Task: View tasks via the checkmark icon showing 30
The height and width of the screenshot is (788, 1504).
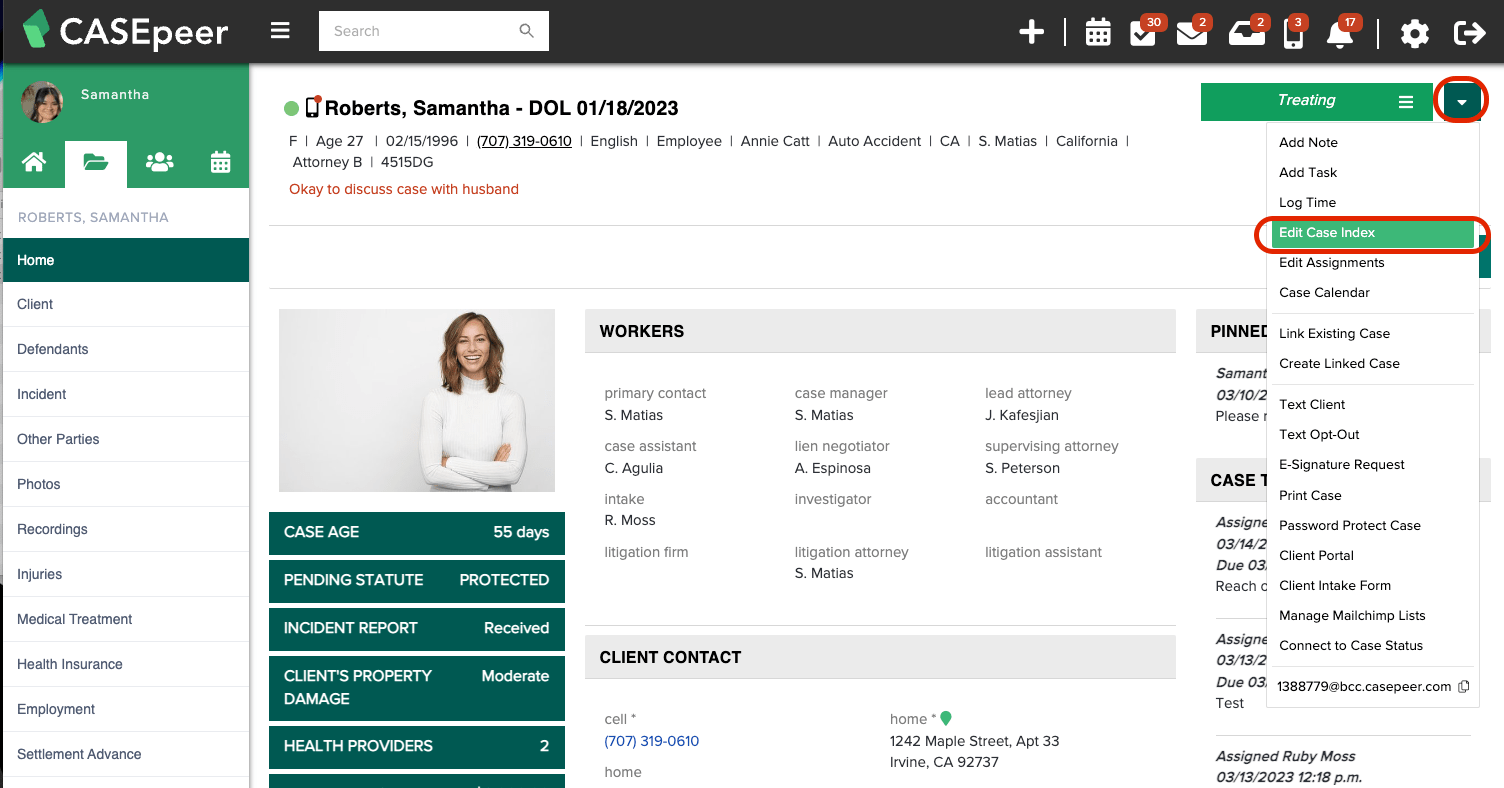Action: (1145, 33)
